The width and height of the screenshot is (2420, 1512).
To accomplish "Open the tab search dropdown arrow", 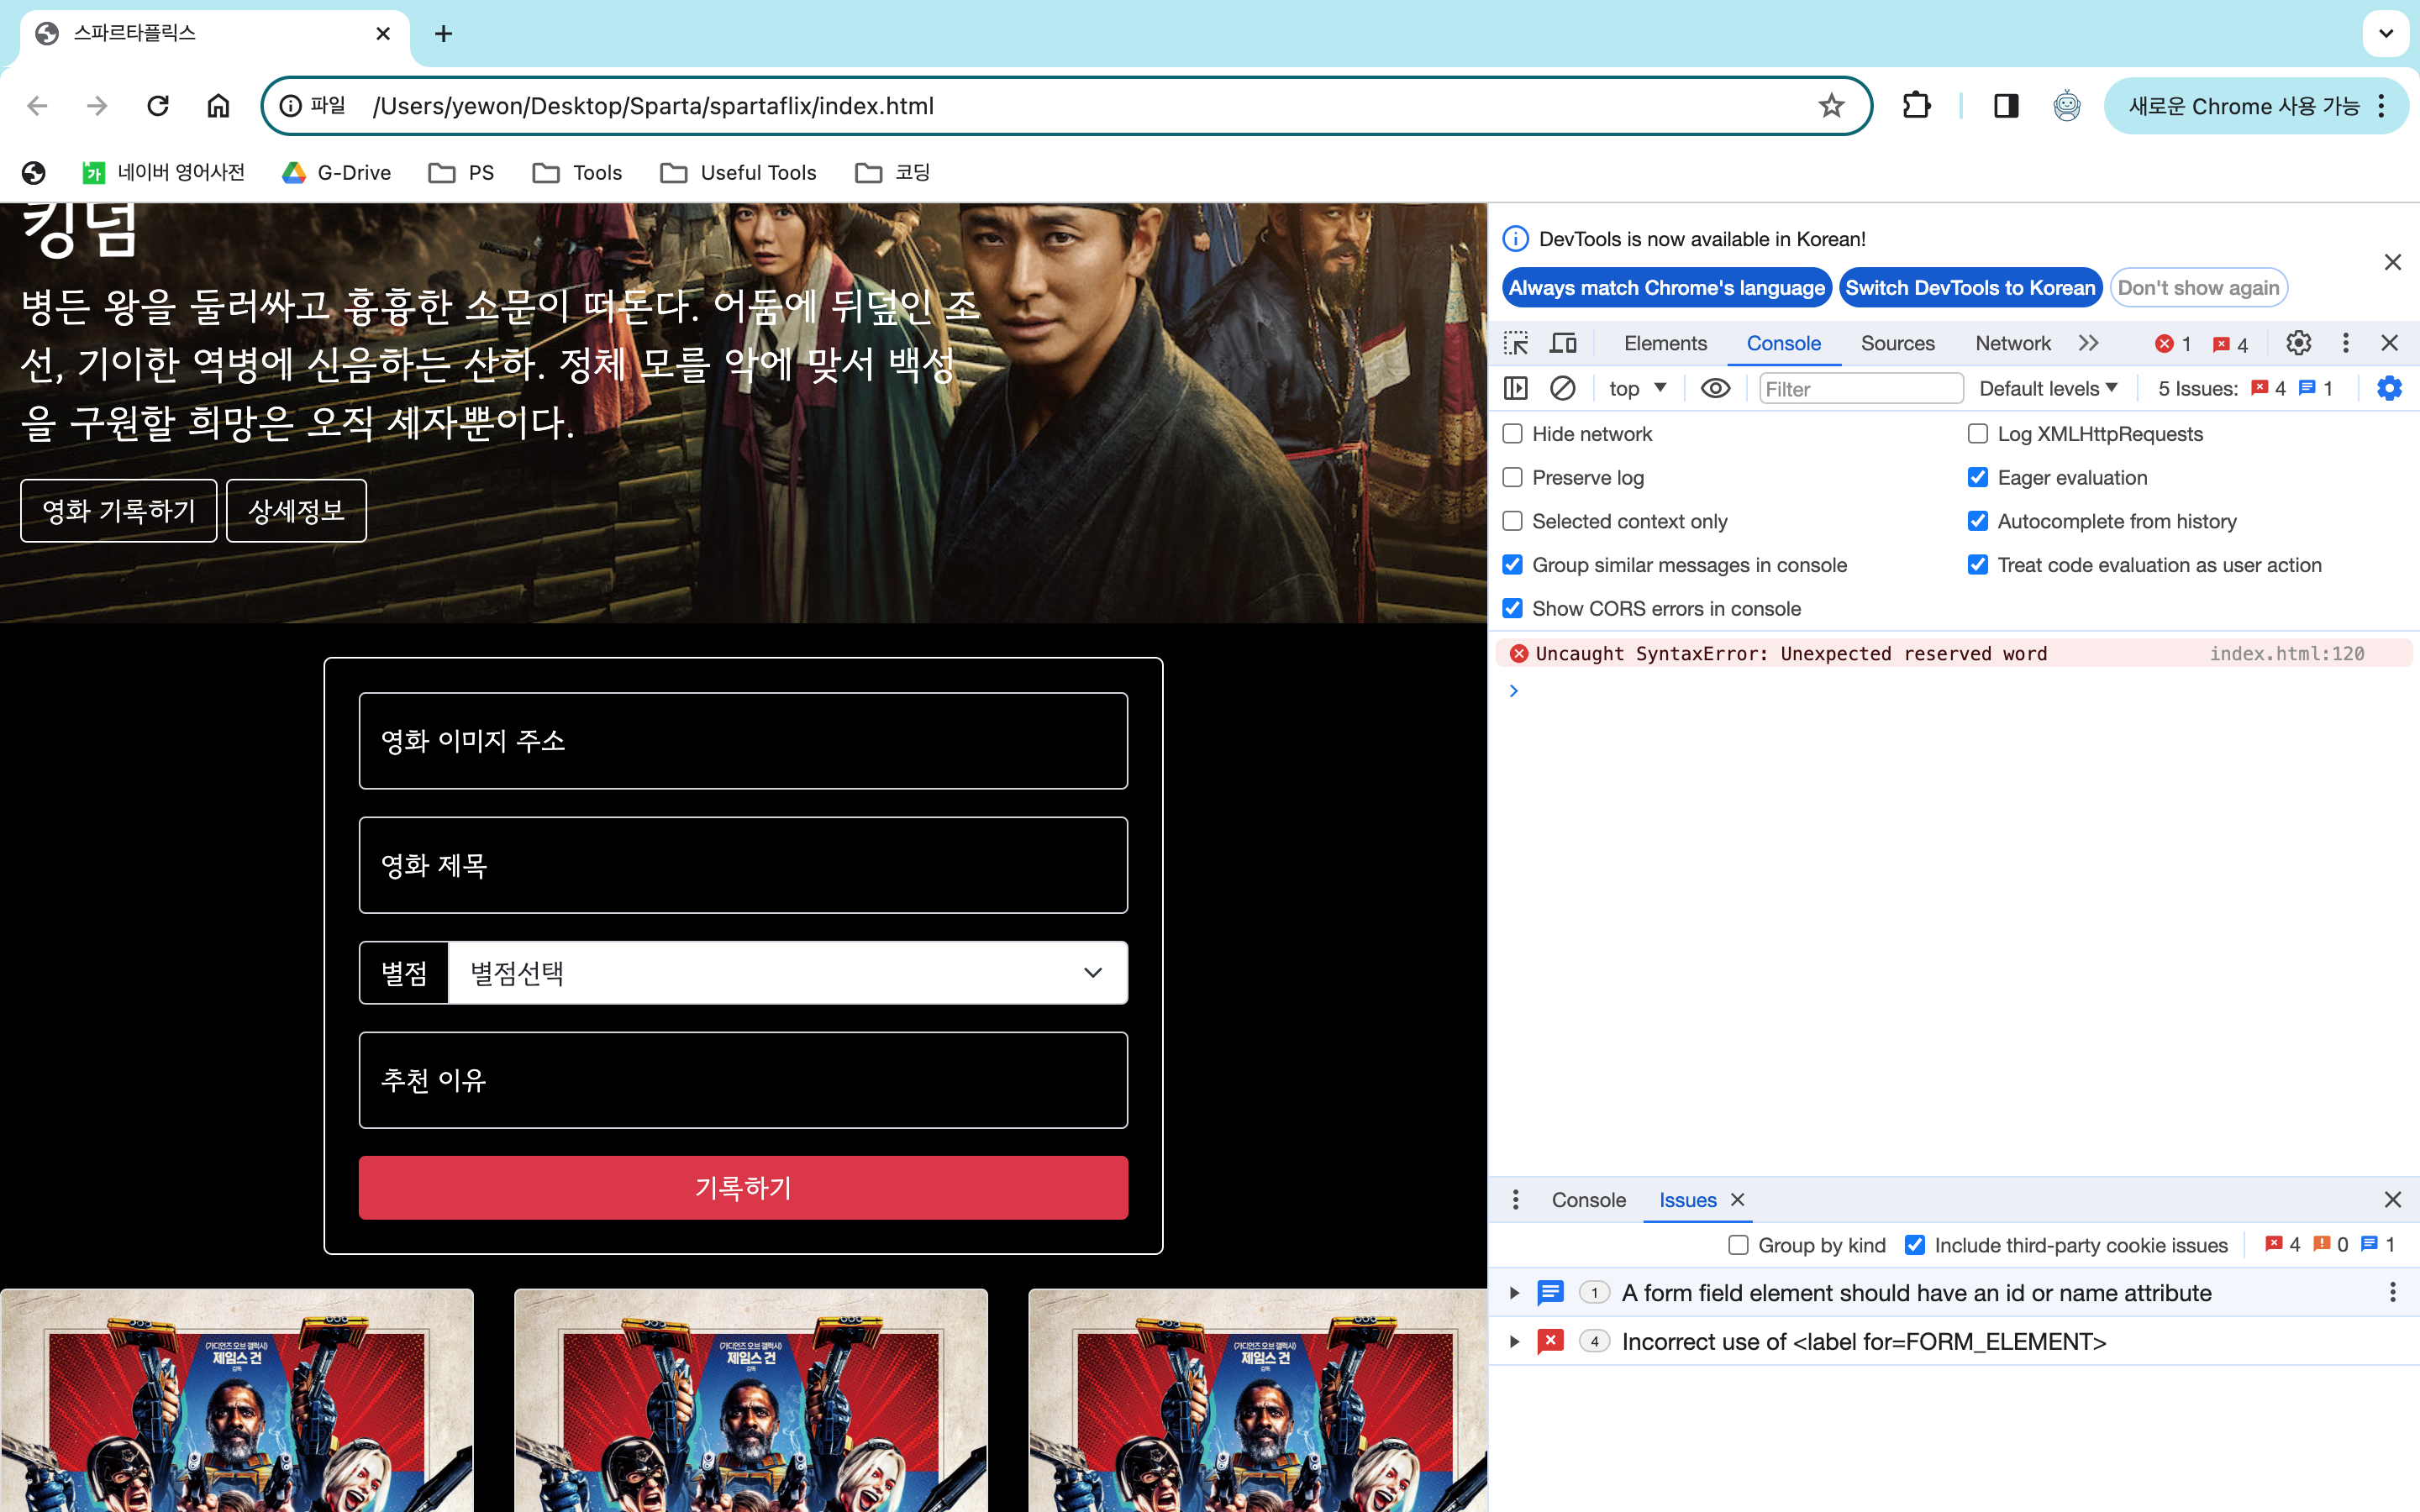I will click(2386, 34).
